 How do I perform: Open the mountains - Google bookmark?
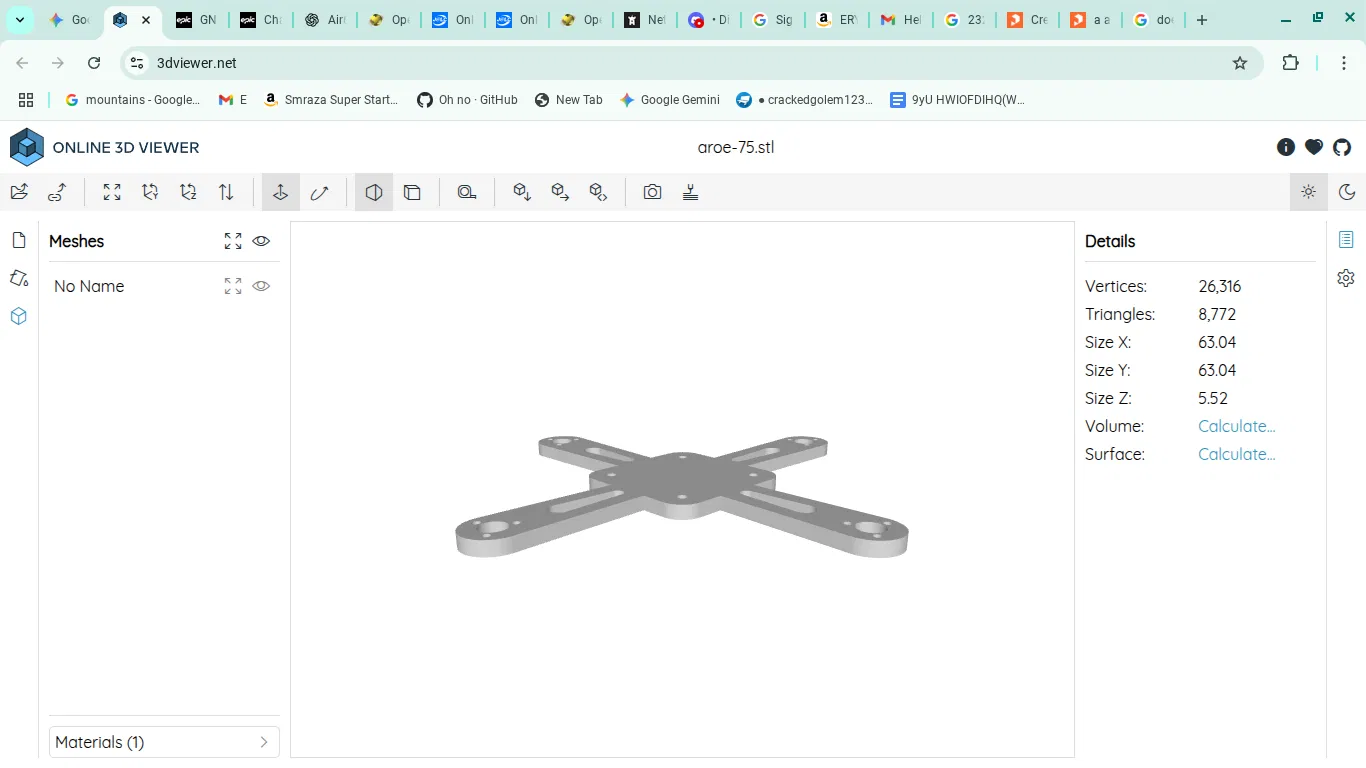pyautogui.click(x=132, y=100)
